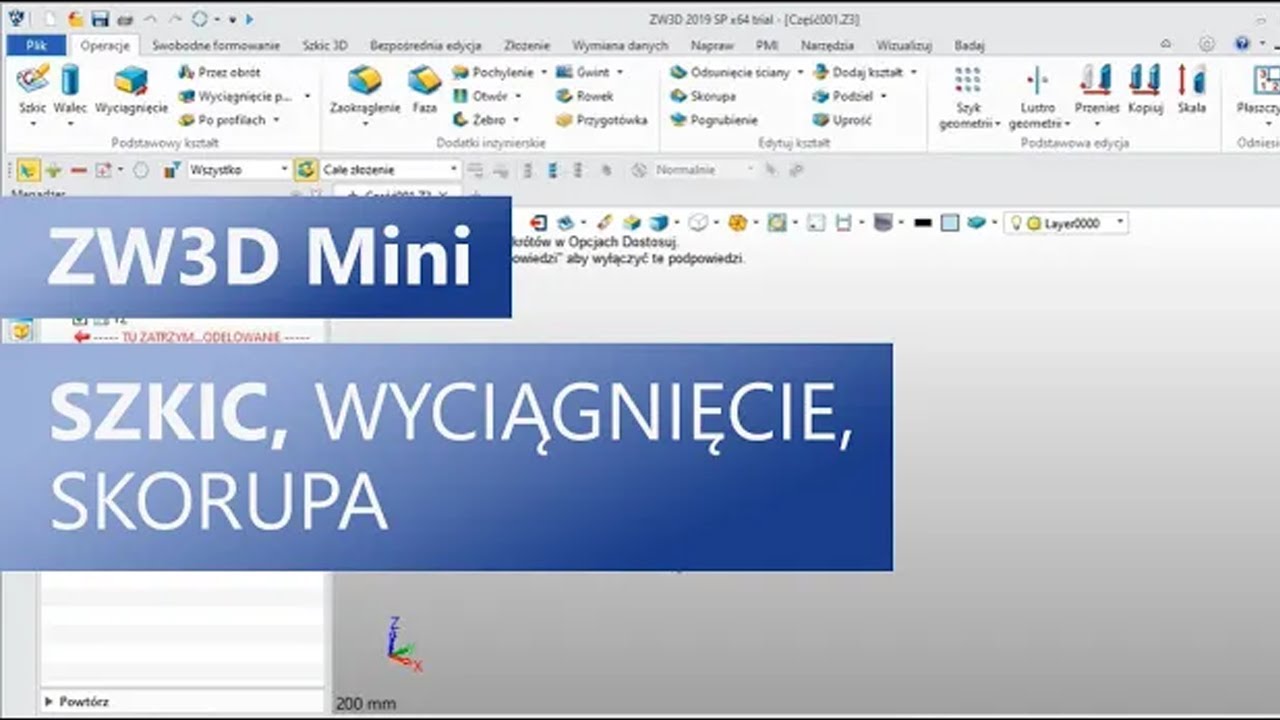Select Lustro geometrii mirror tool
Viewport: 1280px width, 720px height.
tap(1038, 96)
